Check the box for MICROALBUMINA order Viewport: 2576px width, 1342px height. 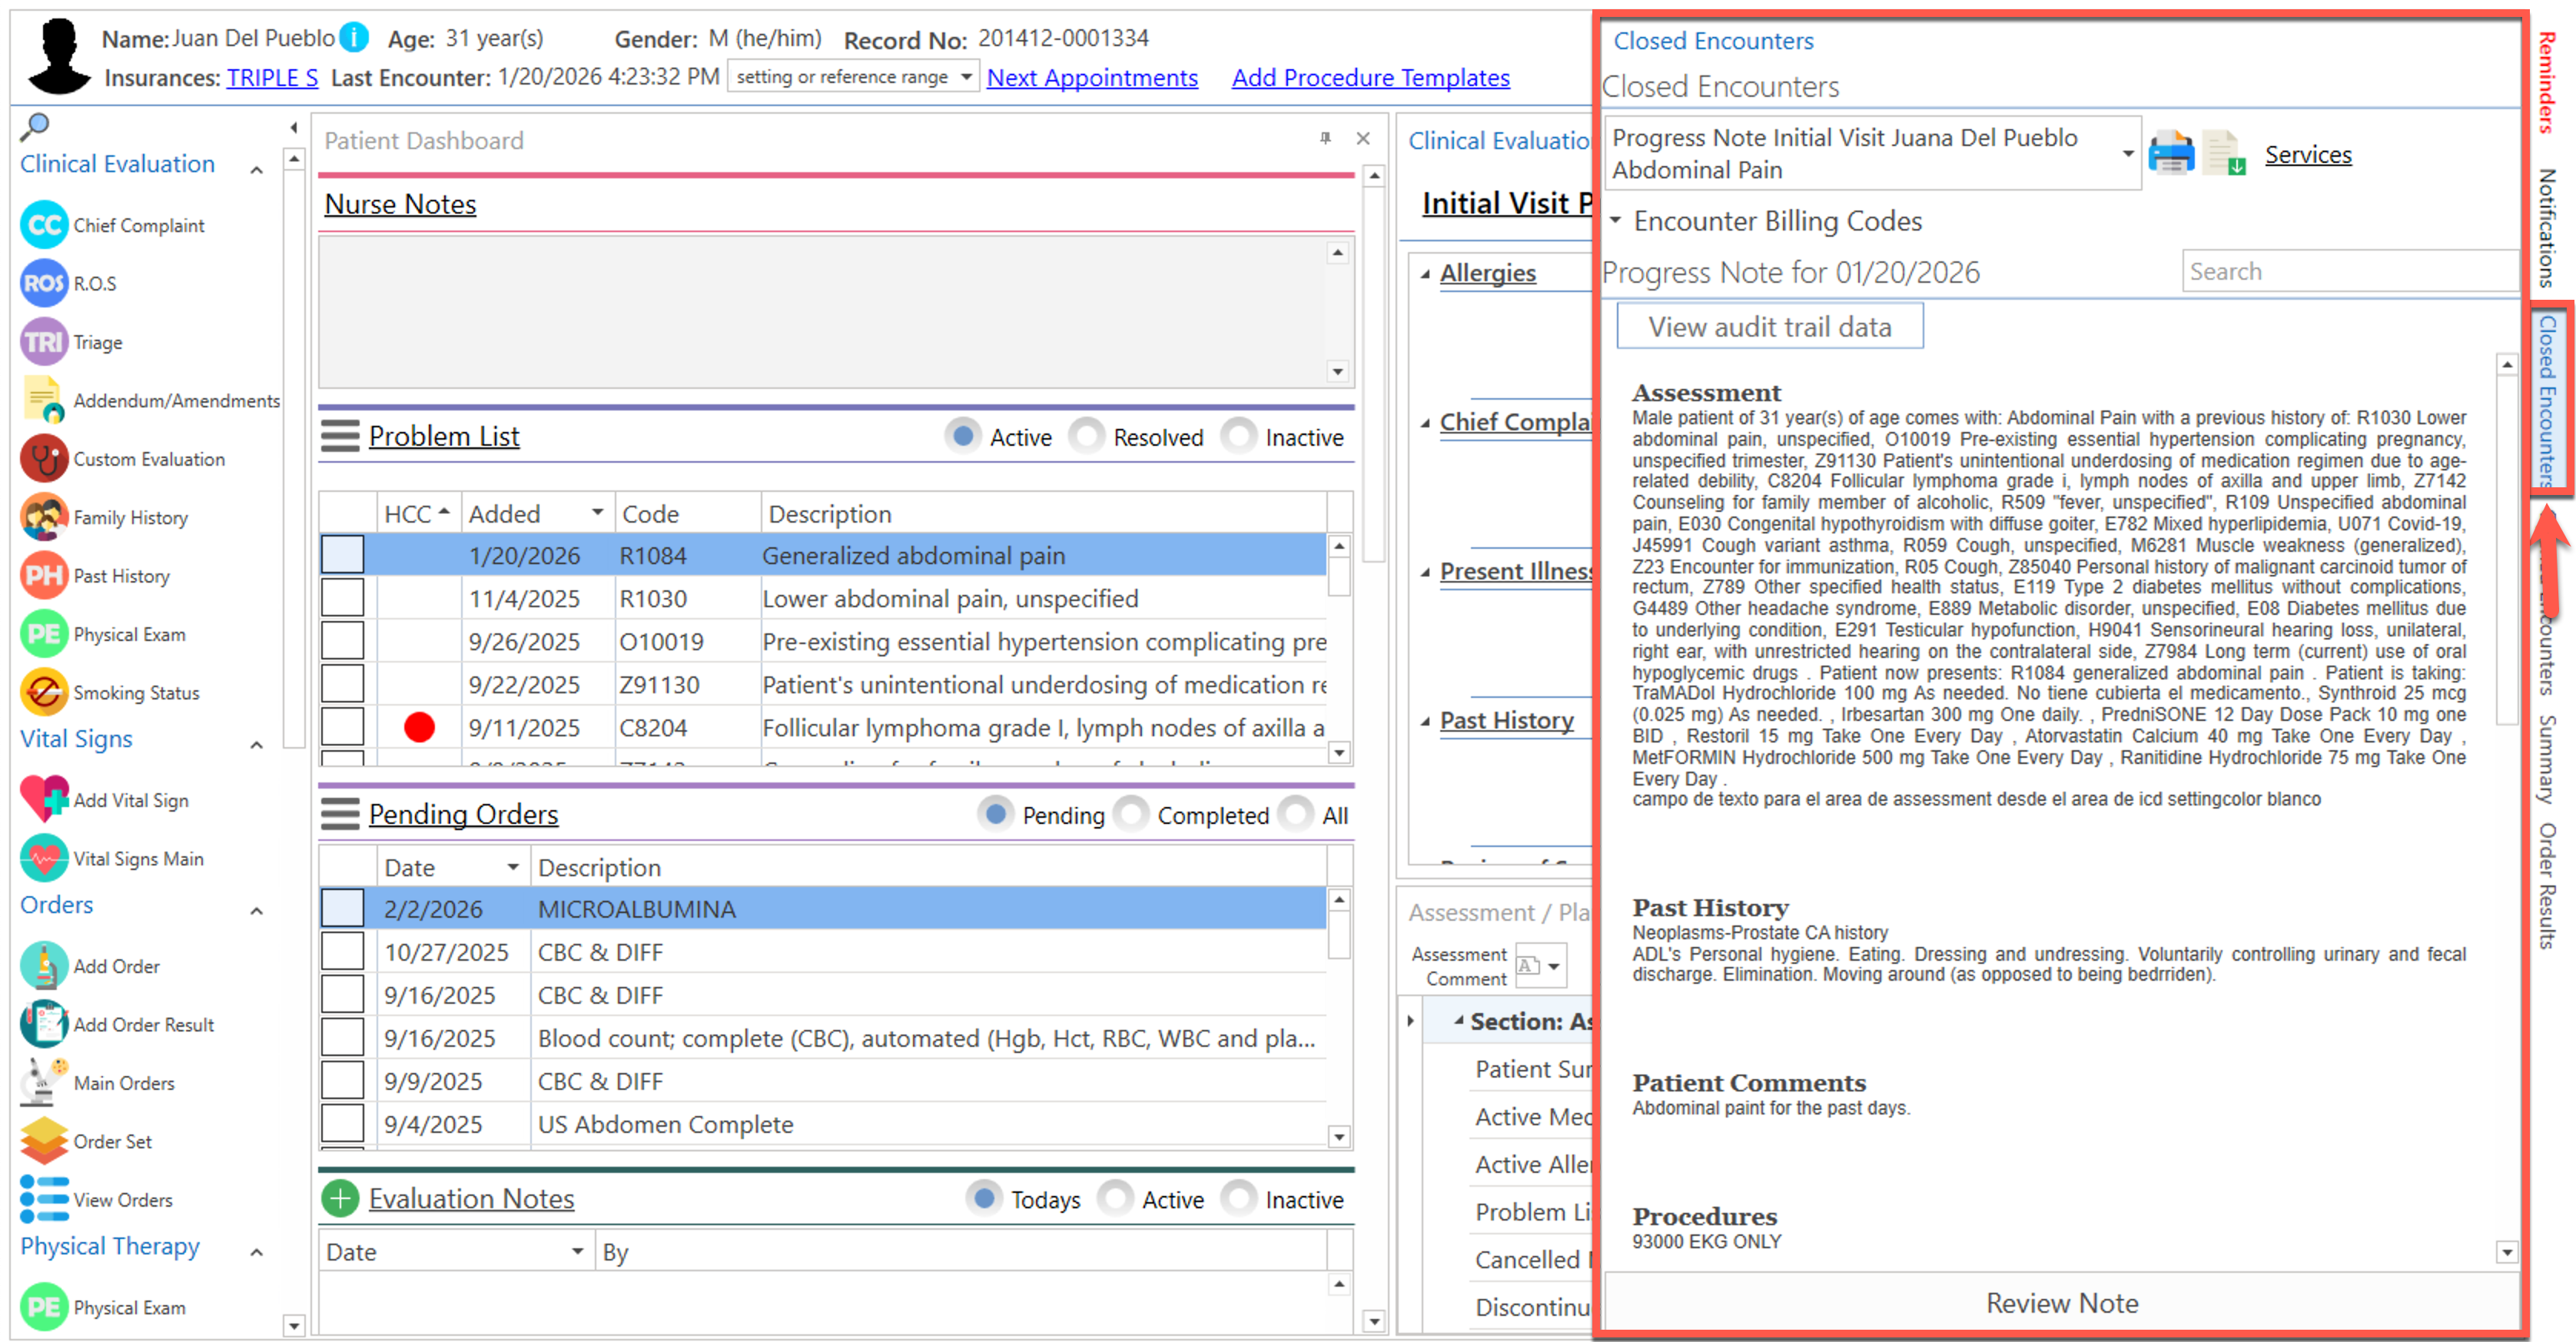tap(342, 908)
